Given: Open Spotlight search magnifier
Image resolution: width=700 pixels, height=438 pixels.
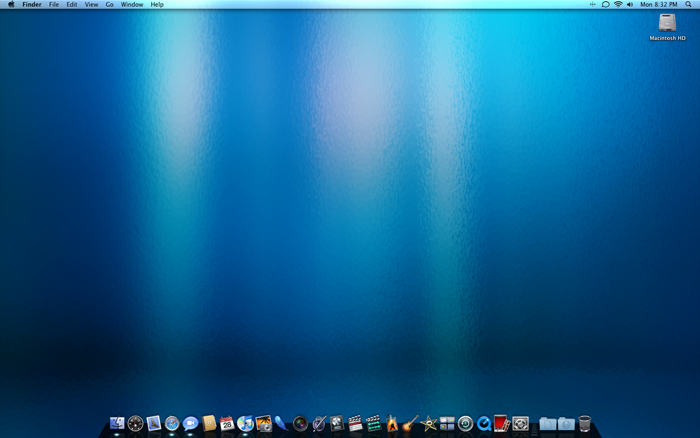Looking at the screenshot, I should (688, 4).
